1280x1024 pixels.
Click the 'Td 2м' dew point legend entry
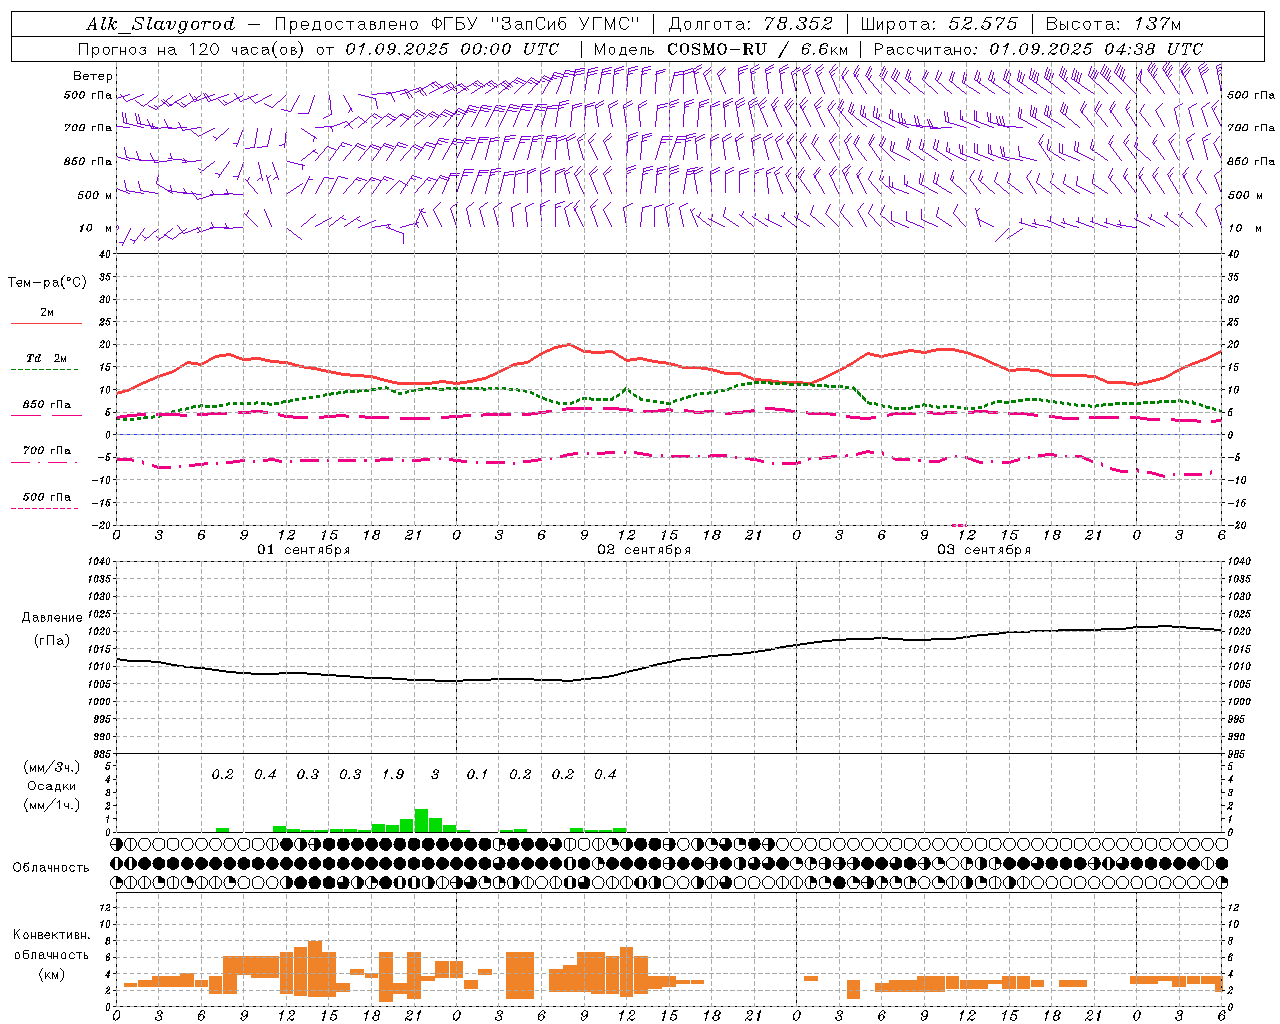(46, 358)
